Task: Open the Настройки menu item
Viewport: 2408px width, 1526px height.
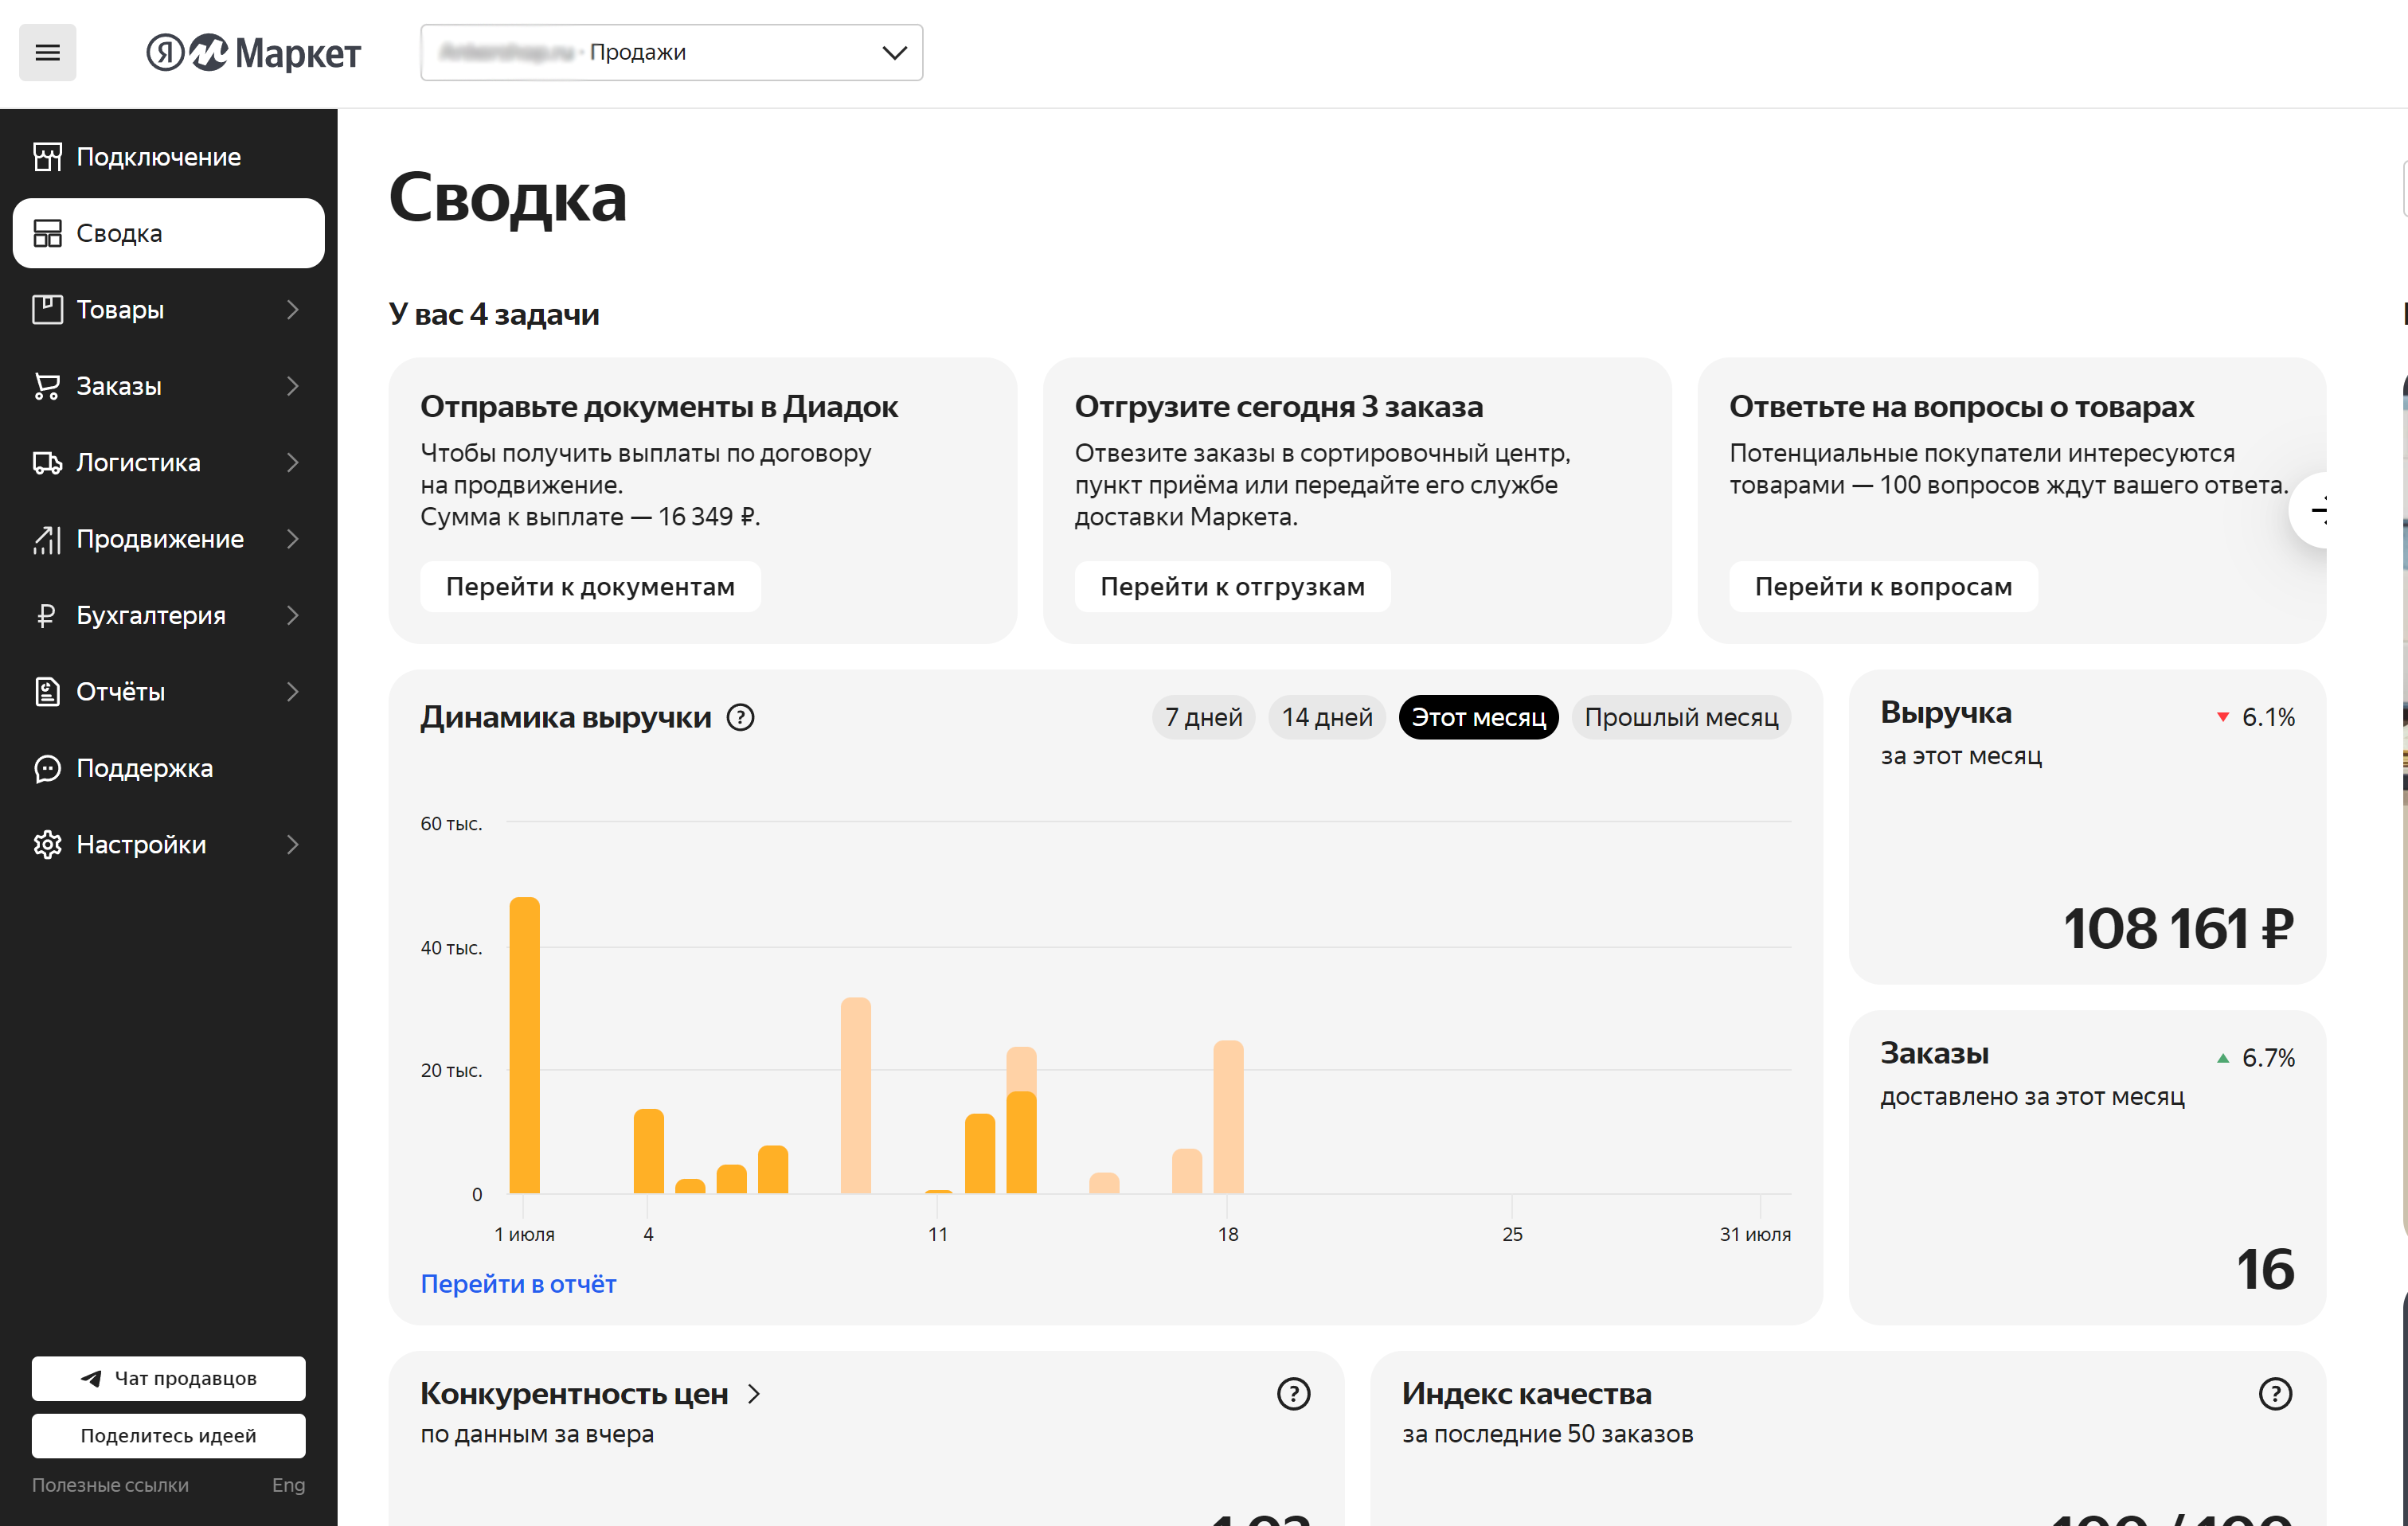Action: tap(168, 845)
